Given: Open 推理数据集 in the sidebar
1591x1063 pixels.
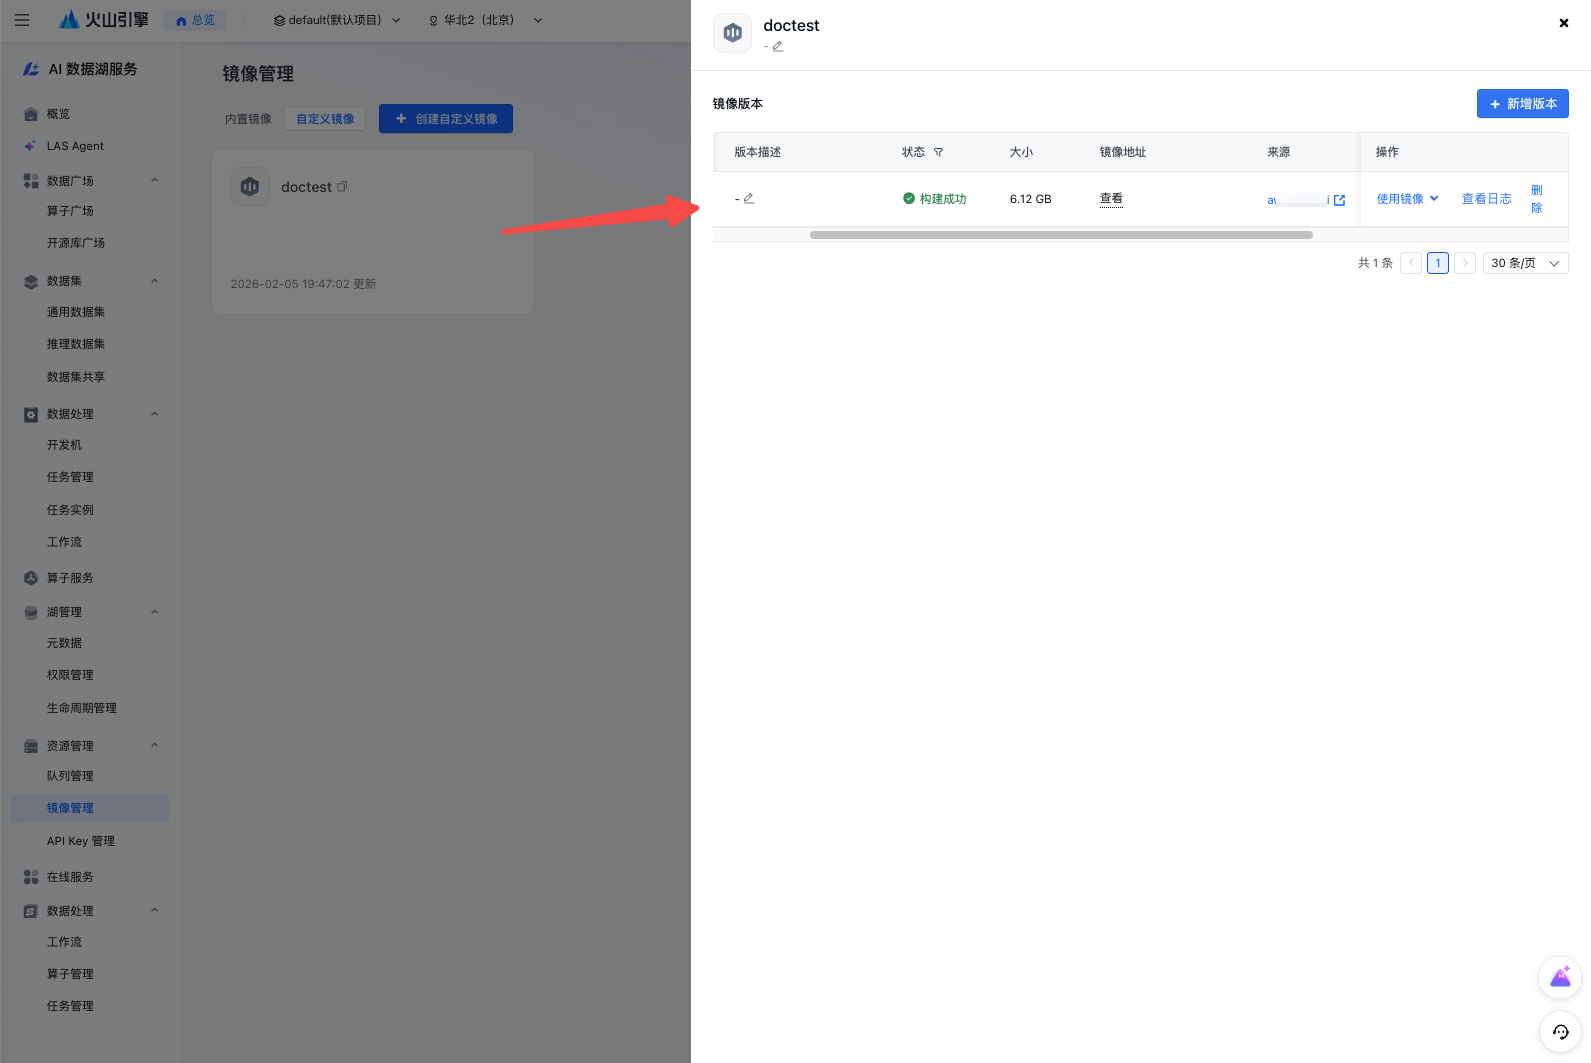Looking at the screenshot, I should click(x=76, y=344).
